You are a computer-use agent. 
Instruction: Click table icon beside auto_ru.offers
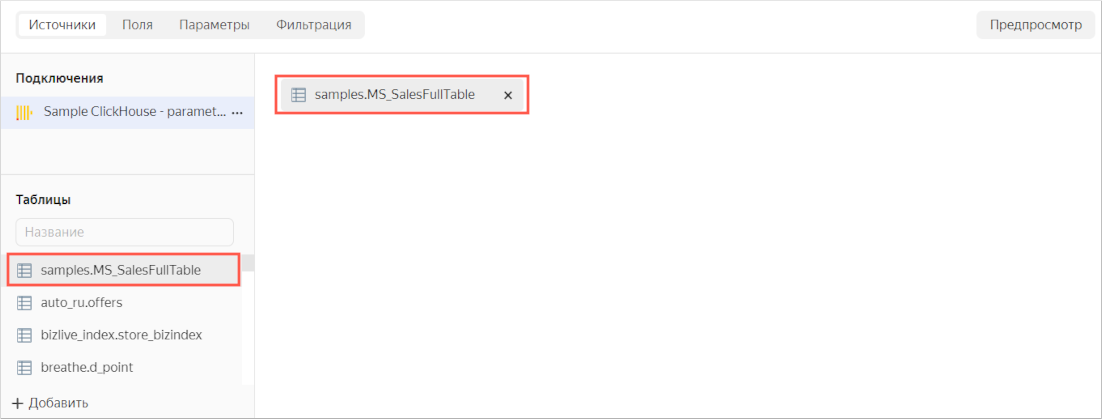pyautogui.click(x=25, y=302)
